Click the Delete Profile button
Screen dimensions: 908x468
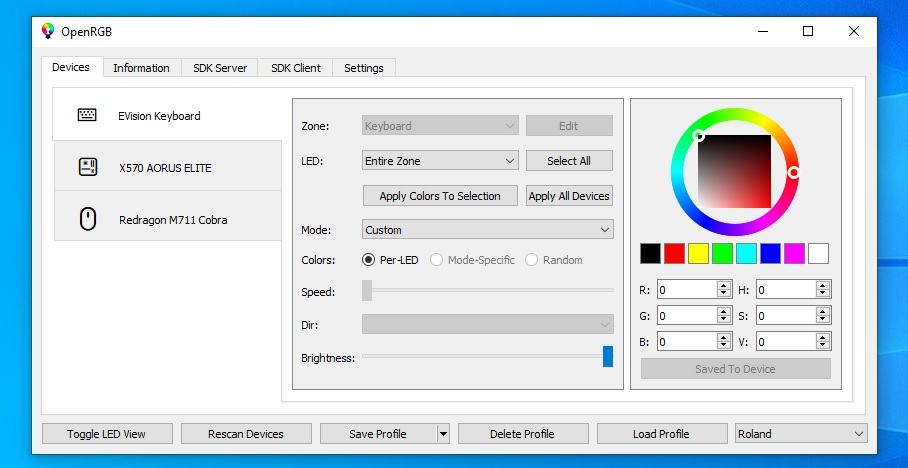pos(522,434)
